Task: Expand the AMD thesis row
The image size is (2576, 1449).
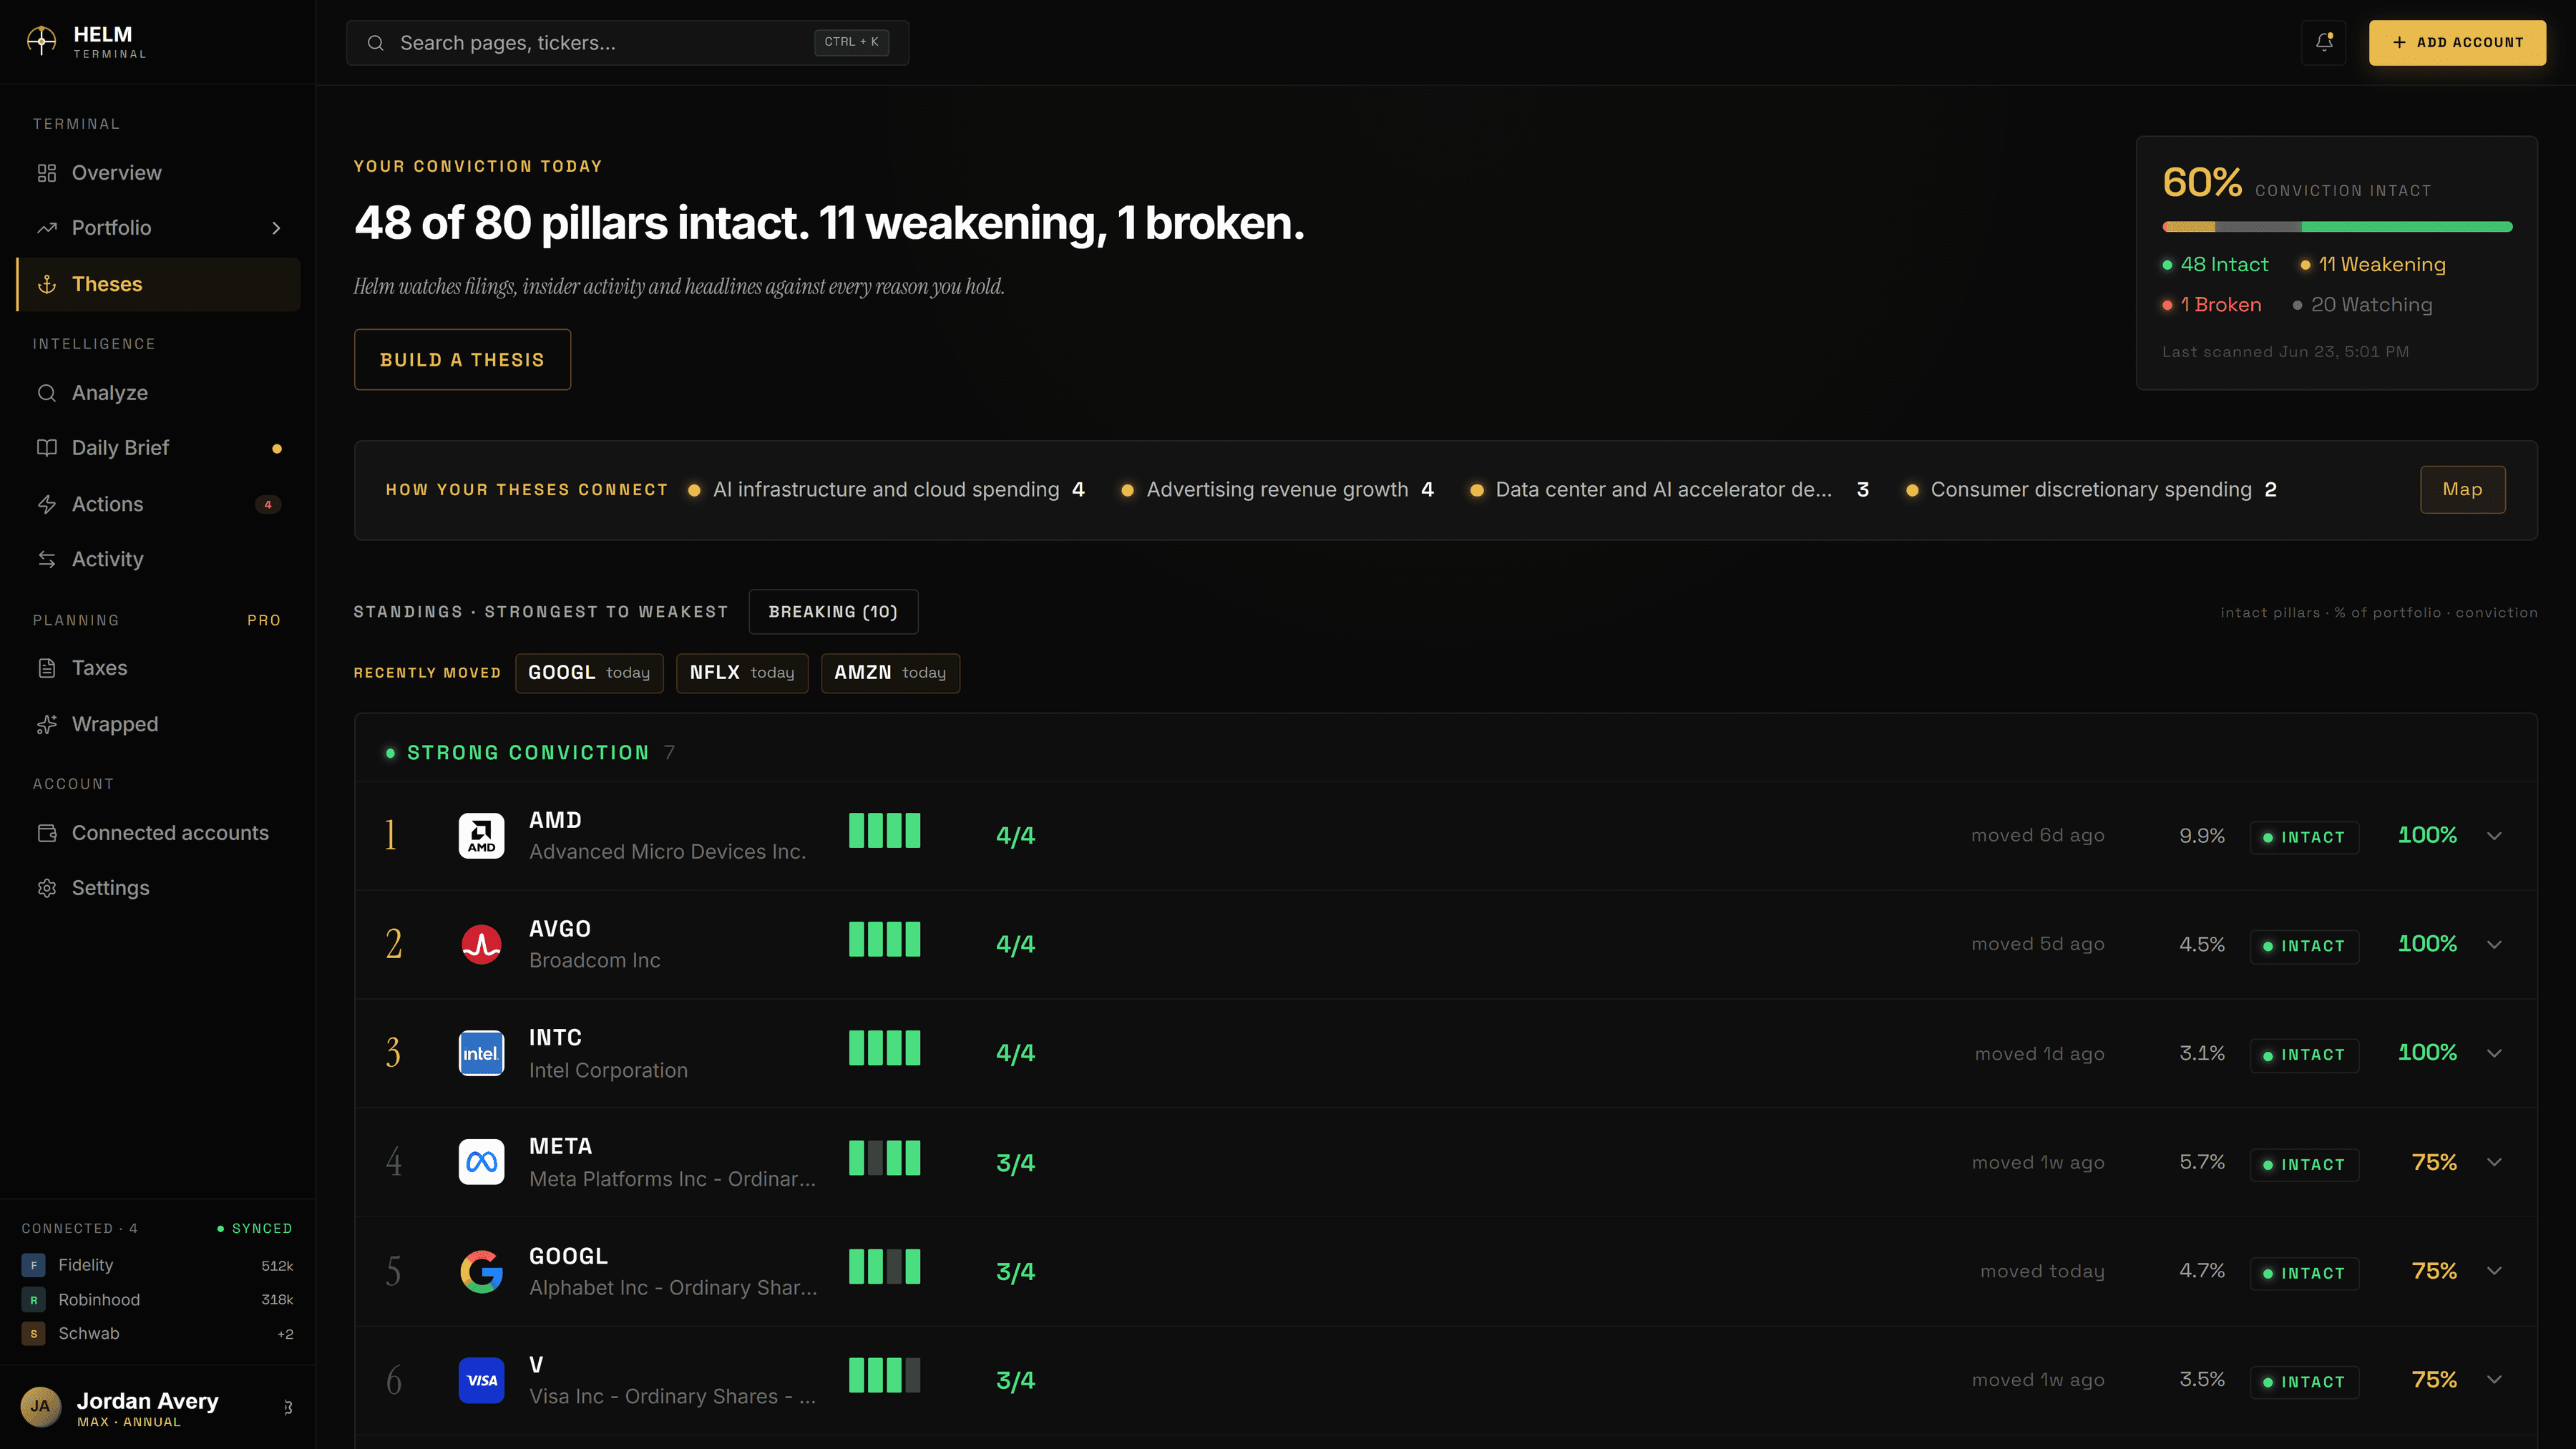Action: click(2494, 836)
